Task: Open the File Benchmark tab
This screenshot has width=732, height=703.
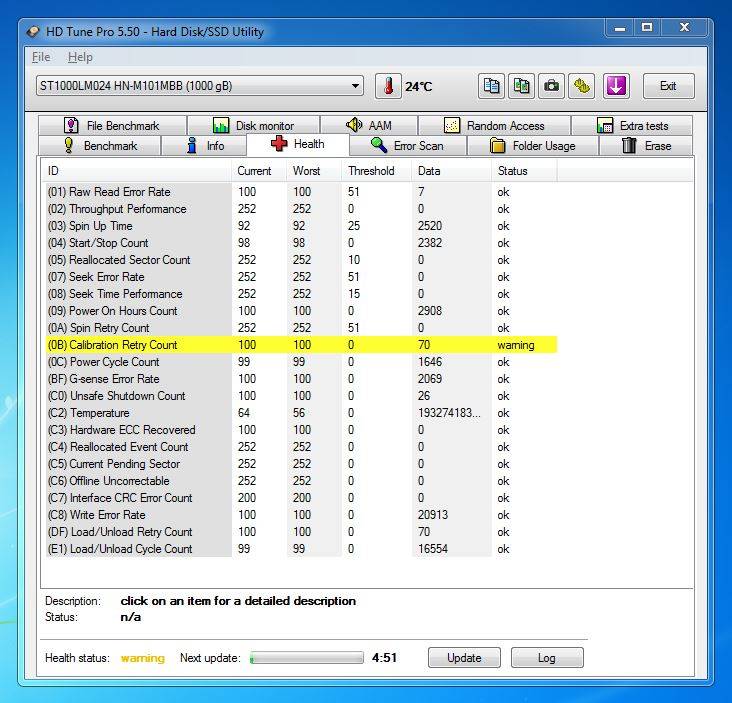Action: (113, 126)
